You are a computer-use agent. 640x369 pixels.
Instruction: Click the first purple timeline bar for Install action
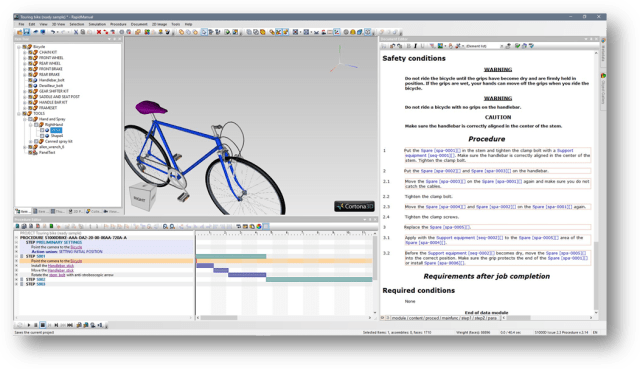205,266
